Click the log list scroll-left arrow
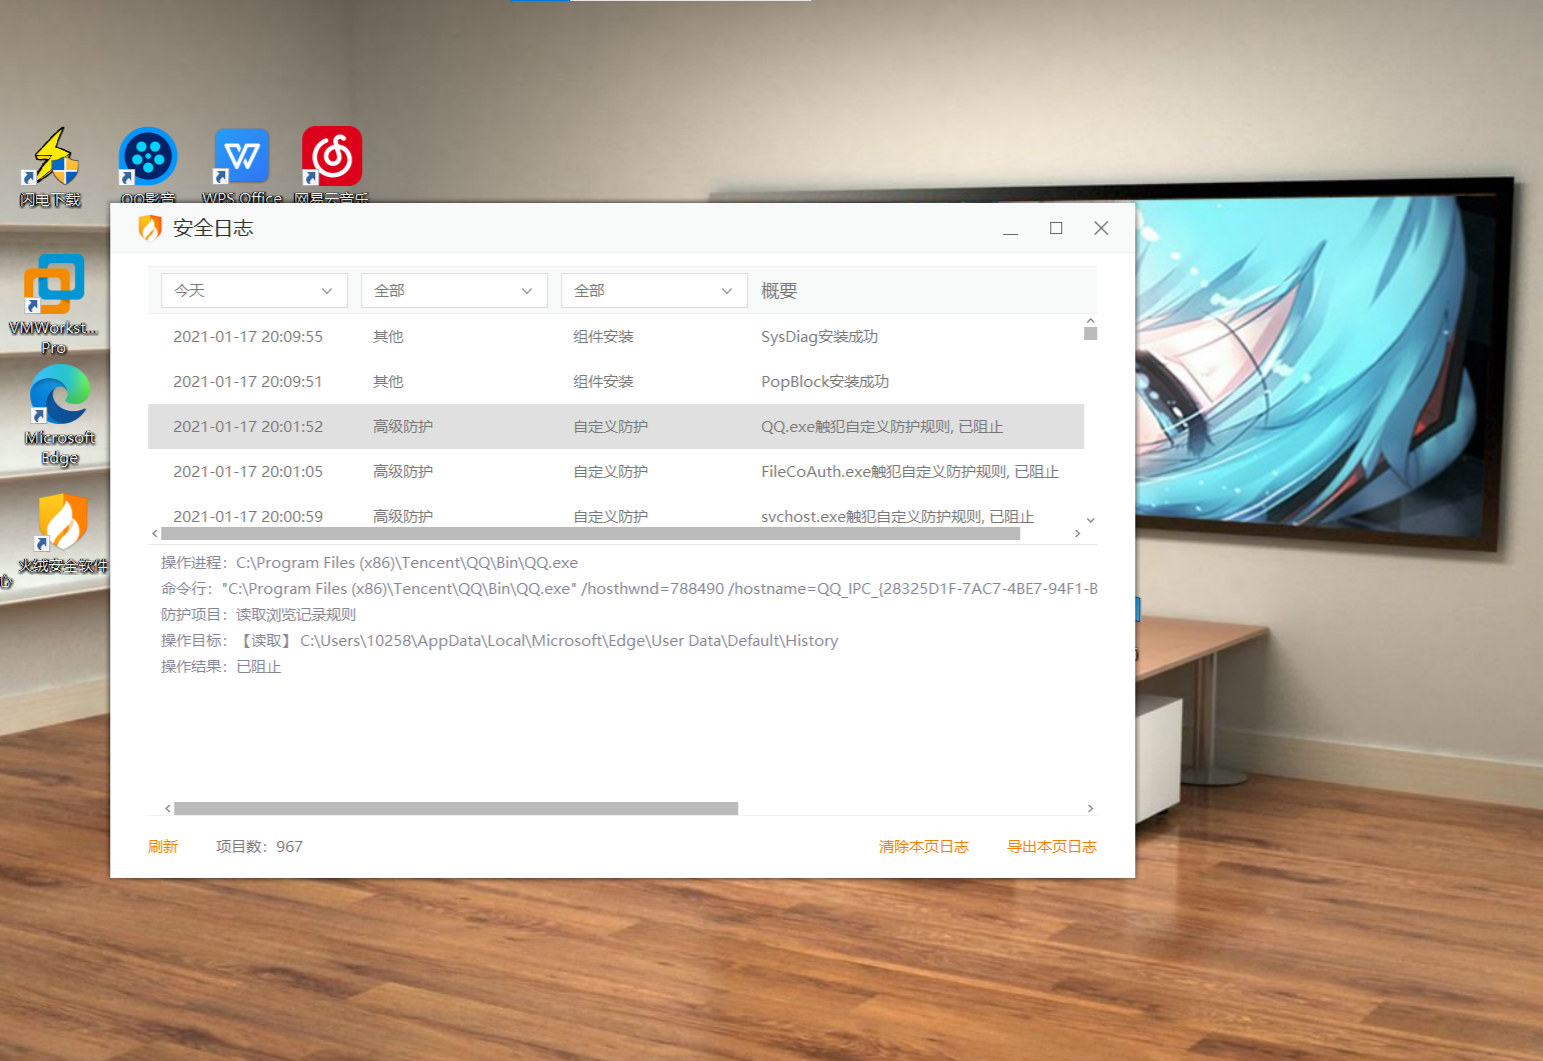Screen dimensions: 1543x1061 [x=154, y=534]
